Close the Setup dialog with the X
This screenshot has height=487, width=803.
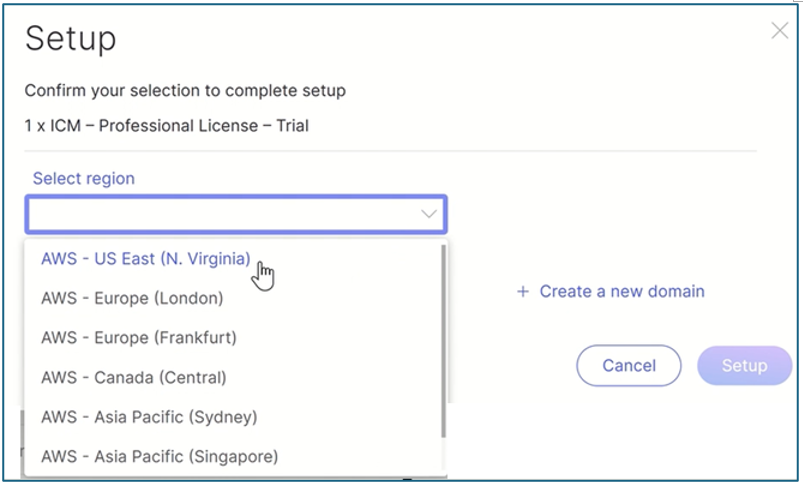tap(780, 31)
